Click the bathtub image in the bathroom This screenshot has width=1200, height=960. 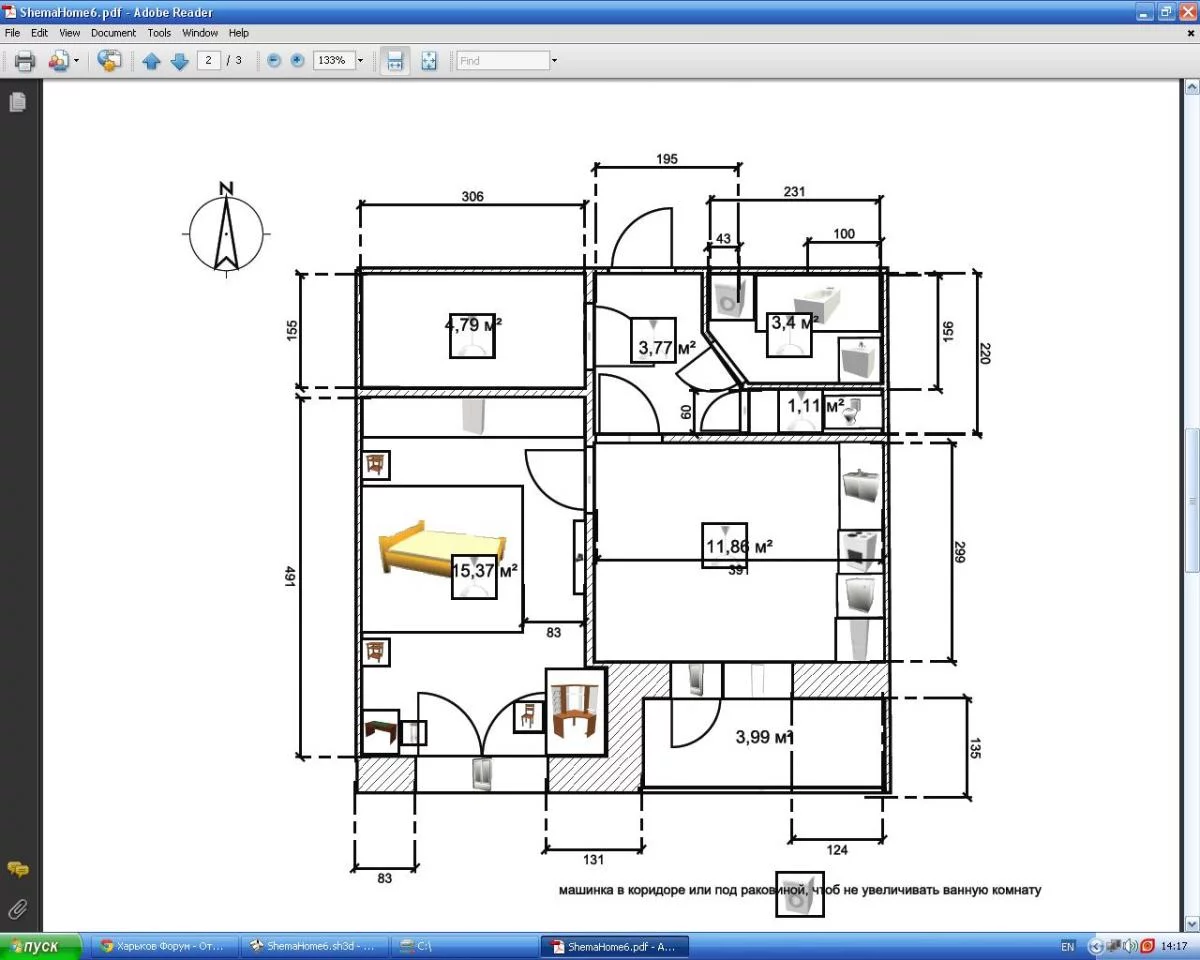[x=817, y=302]
